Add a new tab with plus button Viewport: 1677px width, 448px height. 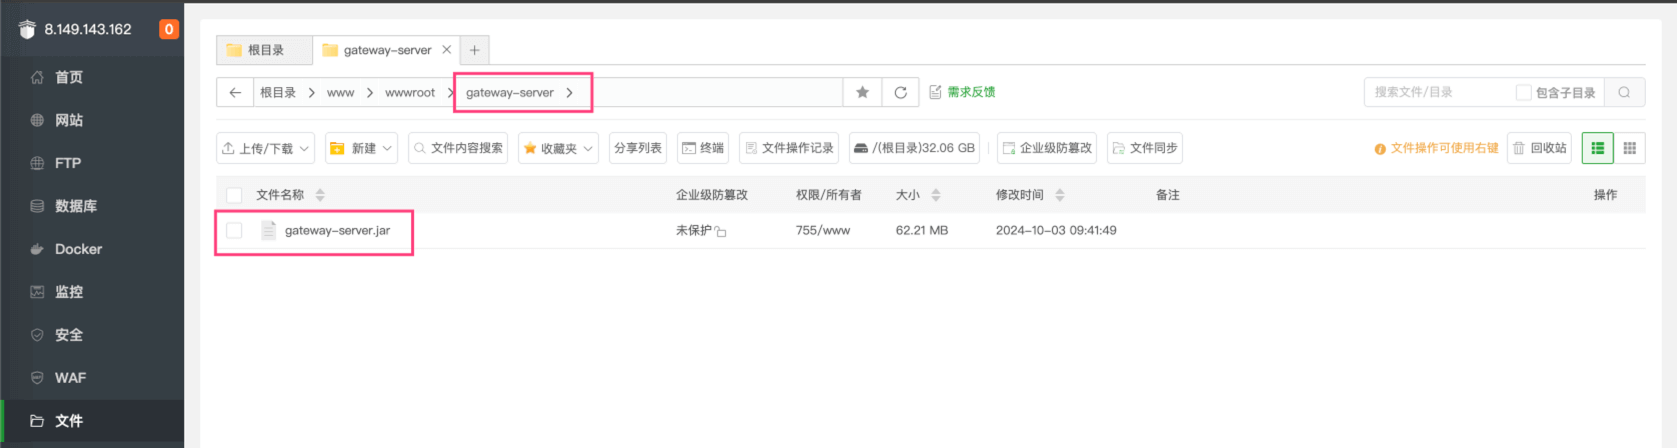coord(474,50)
